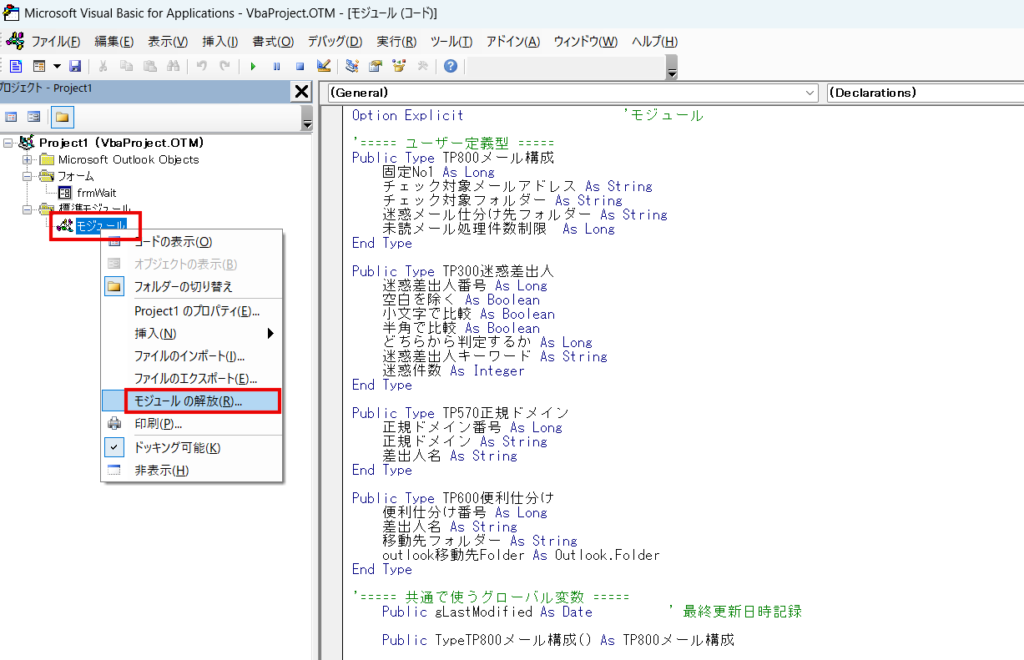This screenshot has width=1024, height=660.
Task: Open the Object Browser toolbar icon
Action: coord(400,66)
